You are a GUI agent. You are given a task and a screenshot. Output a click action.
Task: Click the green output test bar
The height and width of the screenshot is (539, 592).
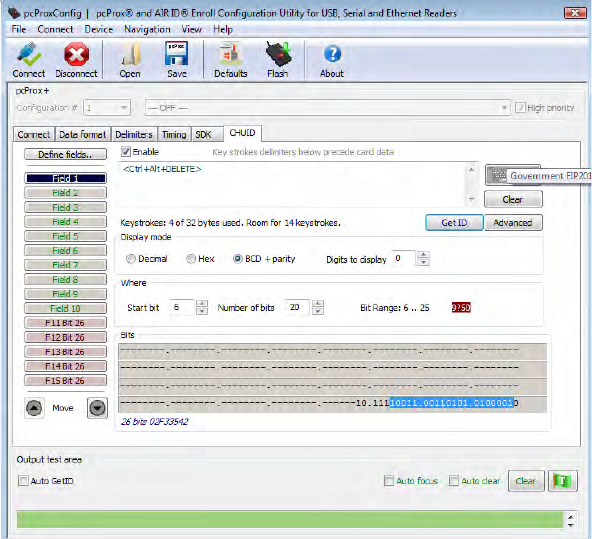[290, 520]
